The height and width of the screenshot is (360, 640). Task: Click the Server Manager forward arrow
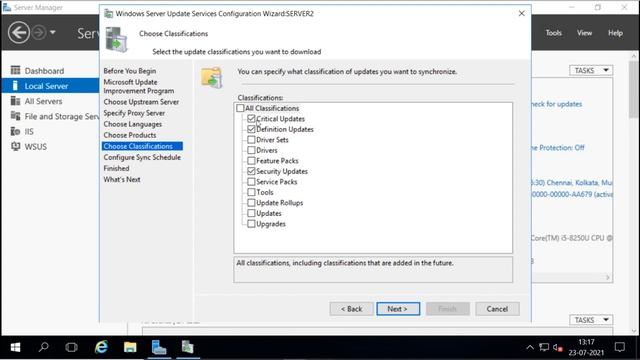click(39, 32)
